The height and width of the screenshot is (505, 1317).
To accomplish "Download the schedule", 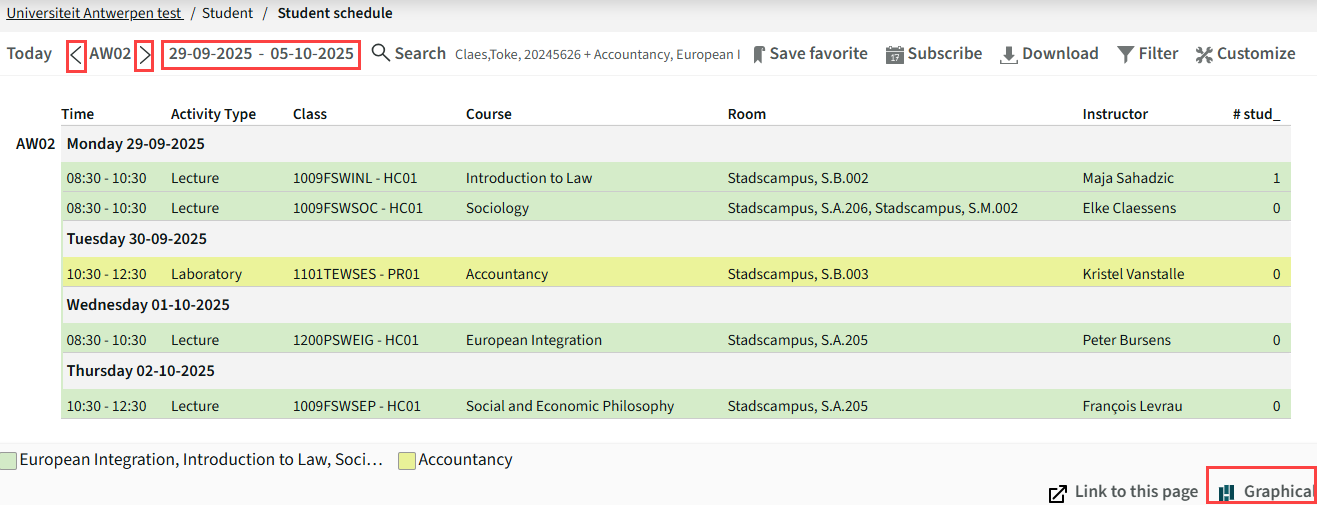I will [1049, 54].
